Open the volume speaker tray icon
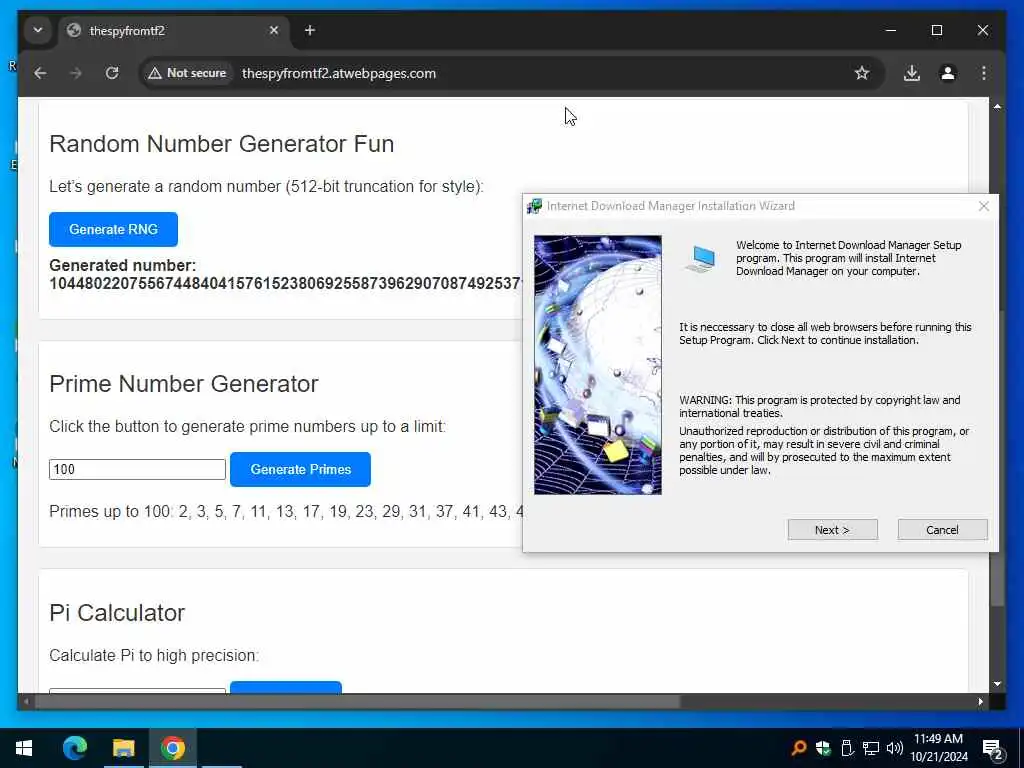 coord(895,748)
